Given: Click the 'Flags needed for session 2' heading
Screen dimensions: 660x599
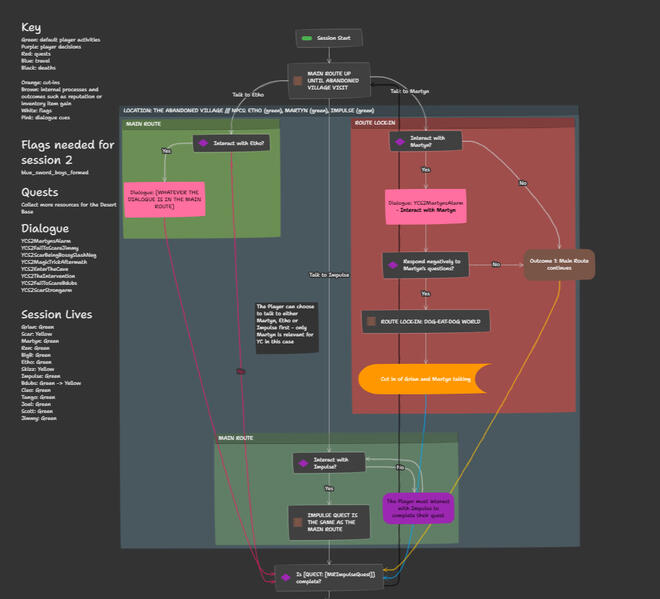Looking at the screenshot, I should click(68, 152).
